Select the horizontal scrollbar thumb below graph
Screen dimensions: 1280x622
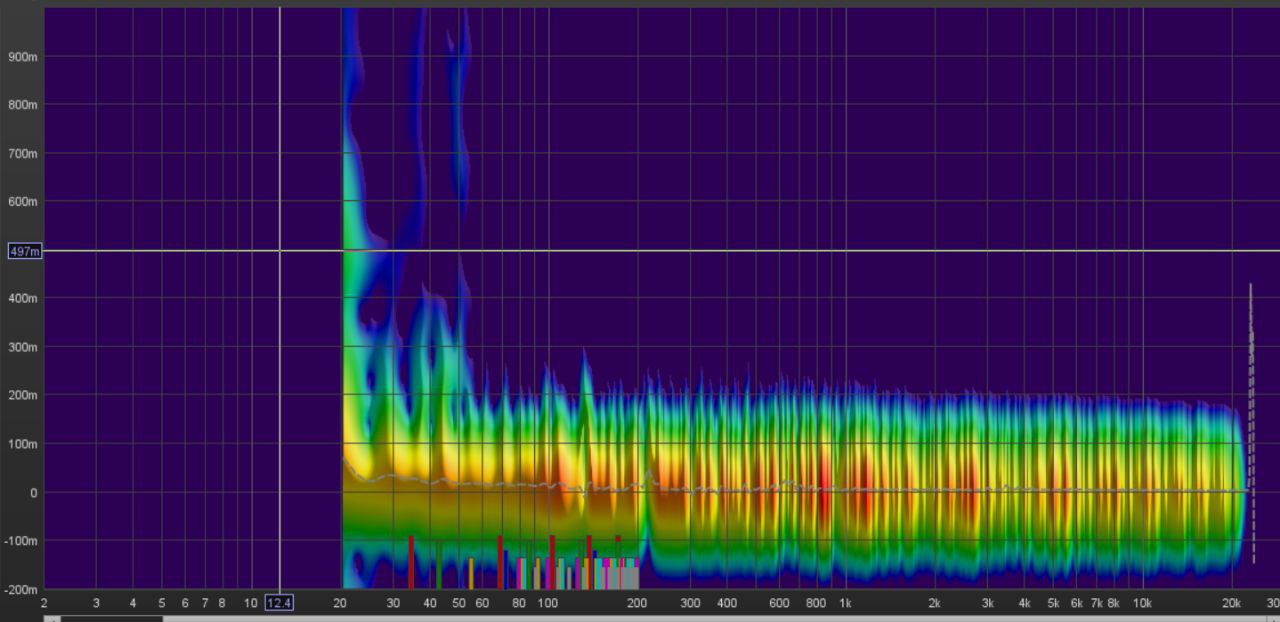pos(111,619)
